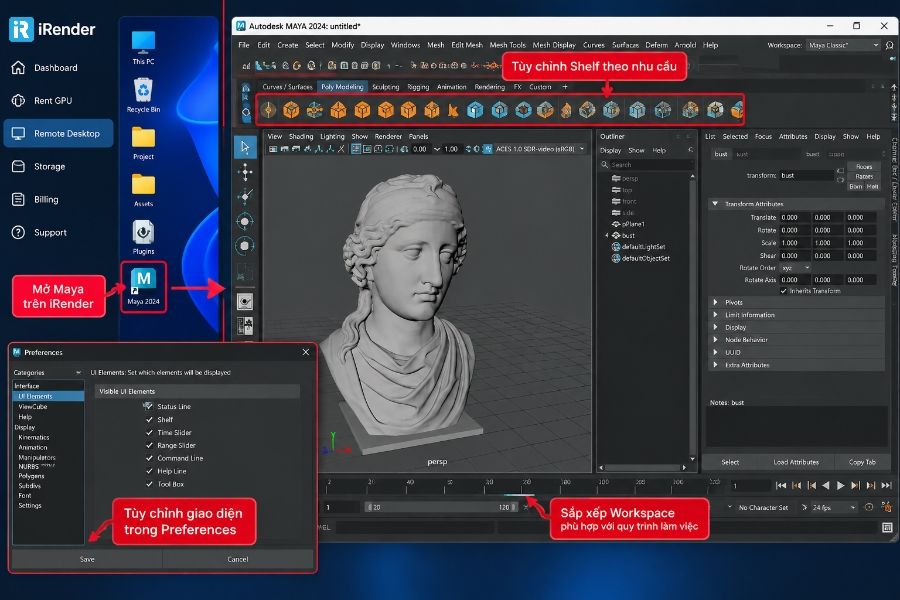Open Support in iRender sidebar
The image size is (900, 600).
click(x=39, y=233)
